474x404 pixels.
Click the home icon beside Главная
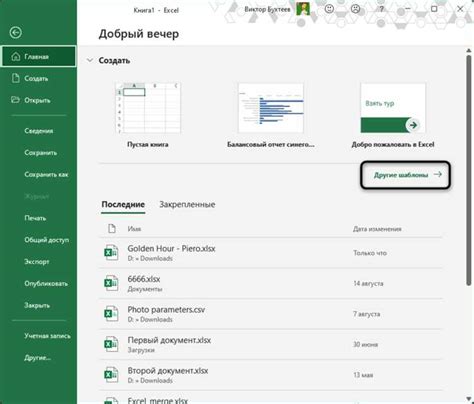click(x=16, y=57)
